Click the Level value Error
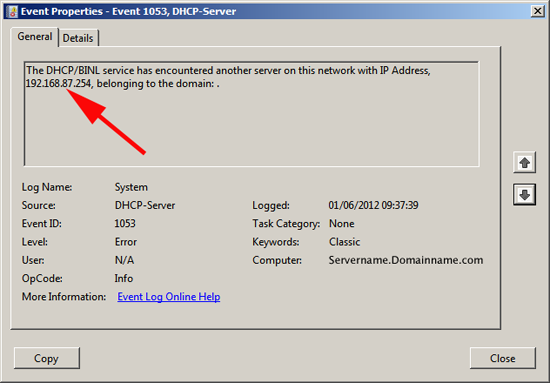Image resolution: width=550 pixels, height=383 pixels. pyautogui.click(x=126, y=242)
